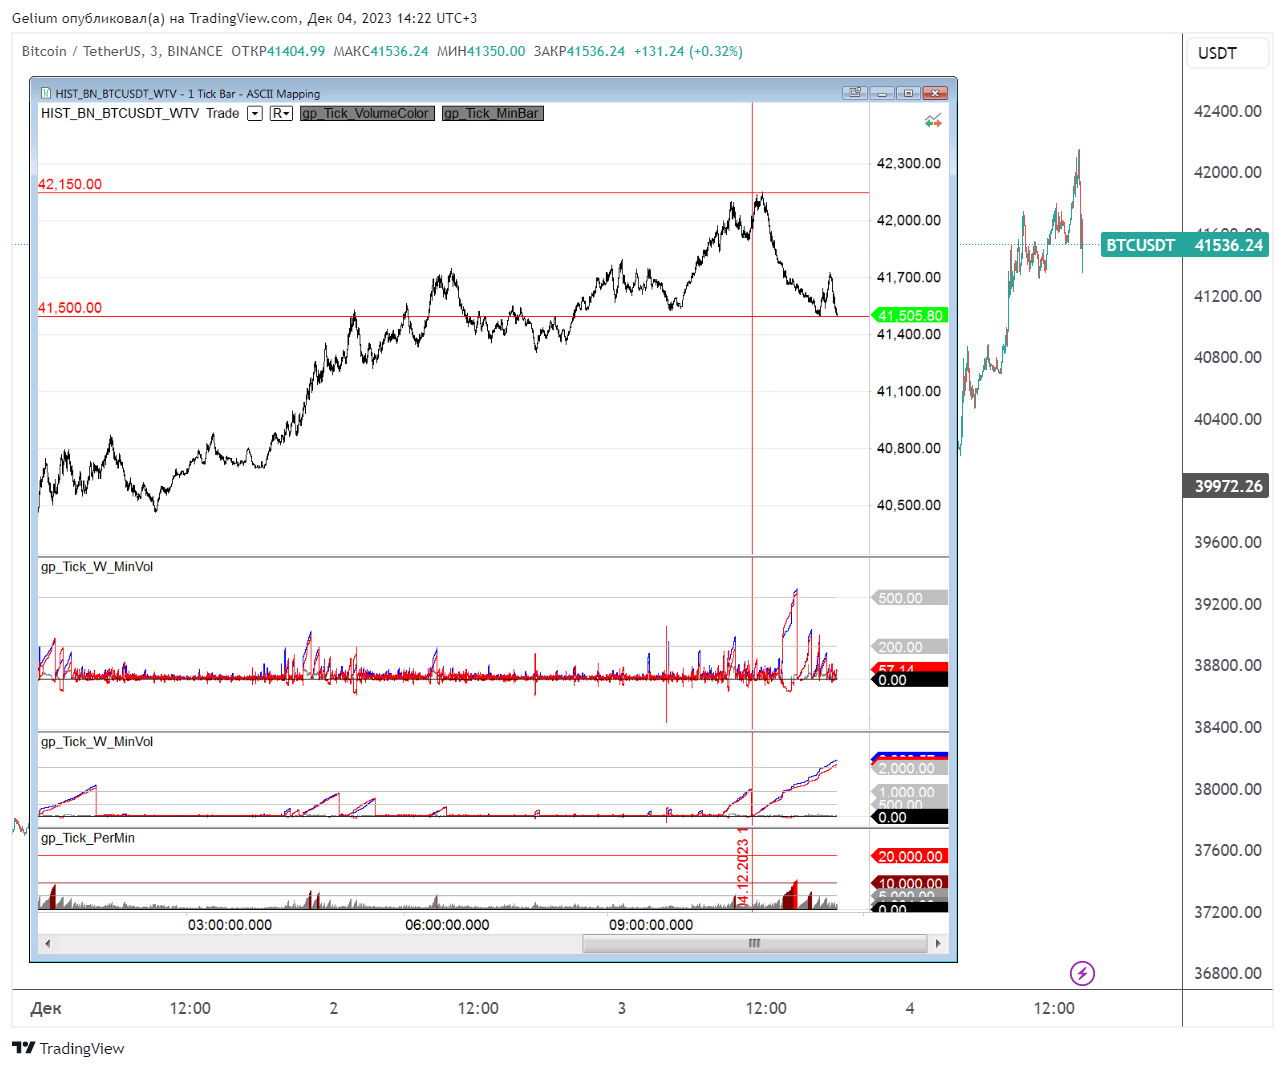
Task: Click the TradingView logo
Action: click(x=68, y=1048)
